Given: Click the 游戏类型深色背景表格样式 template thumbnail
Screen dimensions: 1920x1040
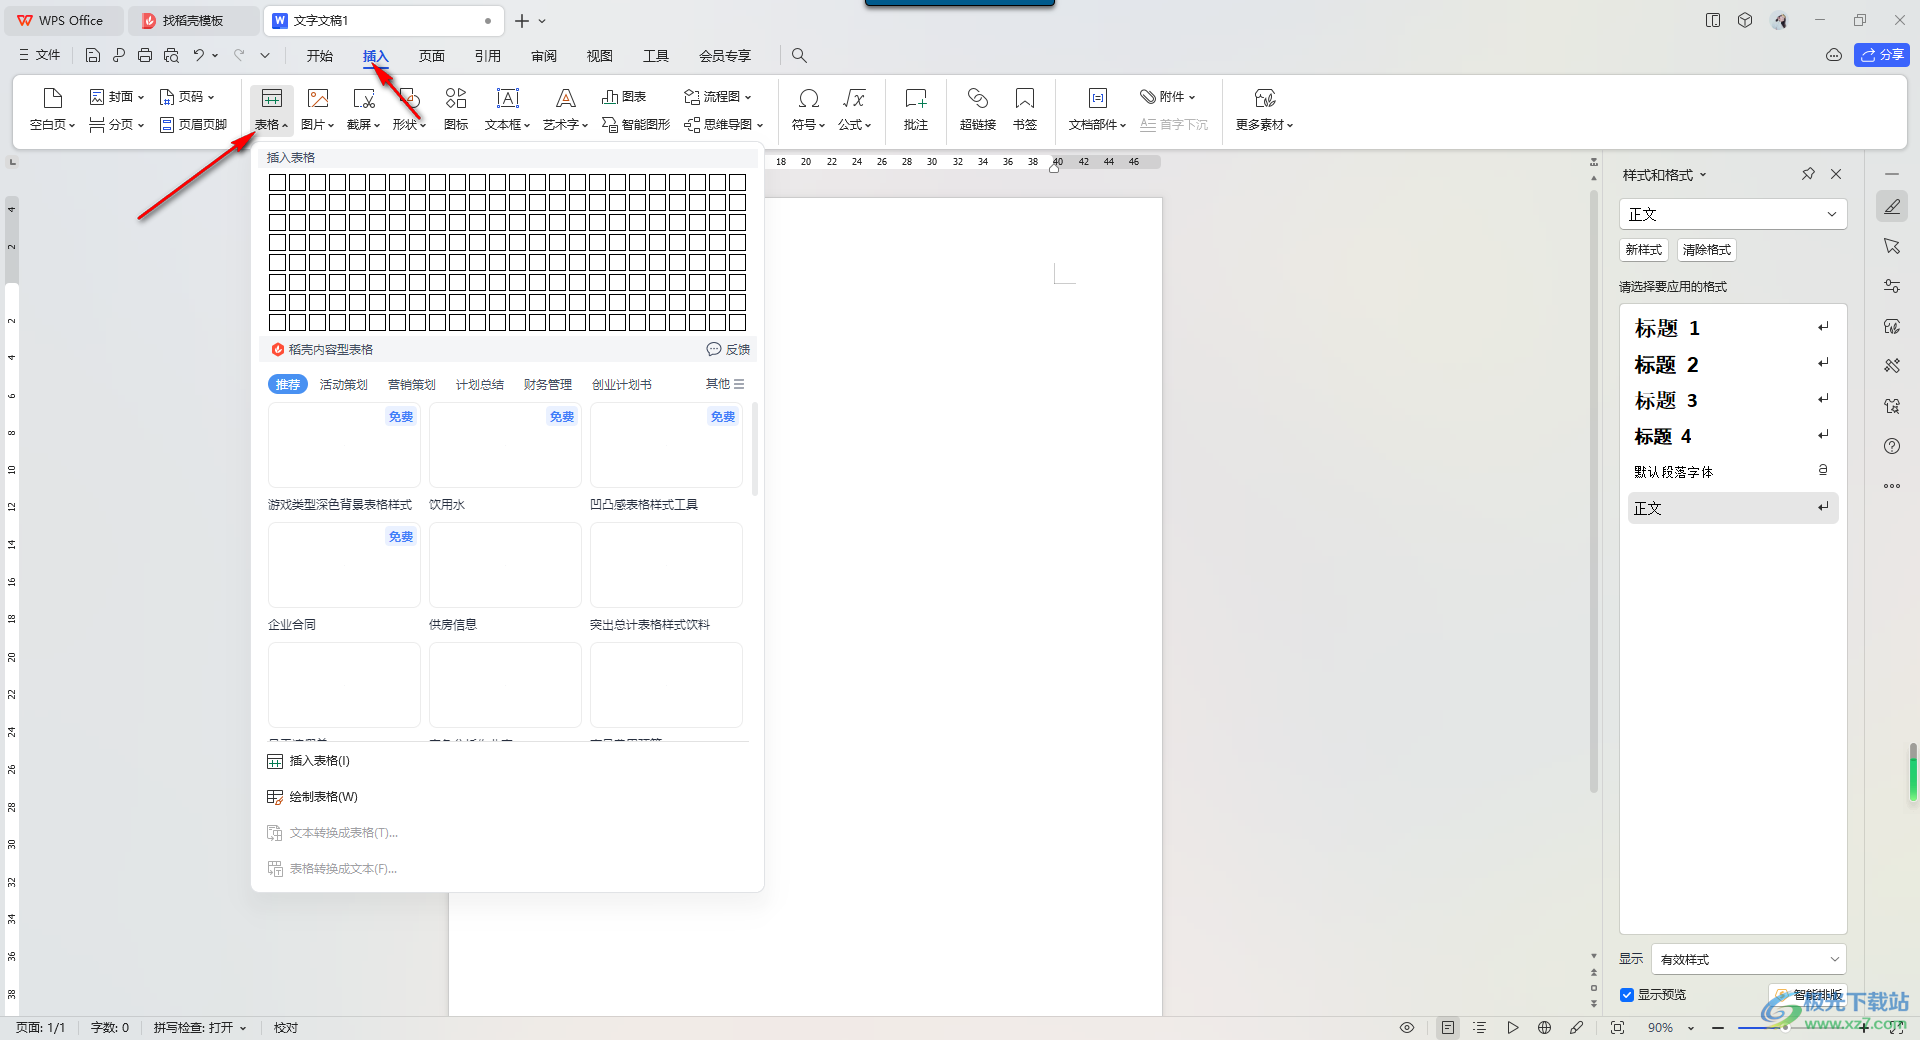Looking at the screenshot, I should point(344,445).
